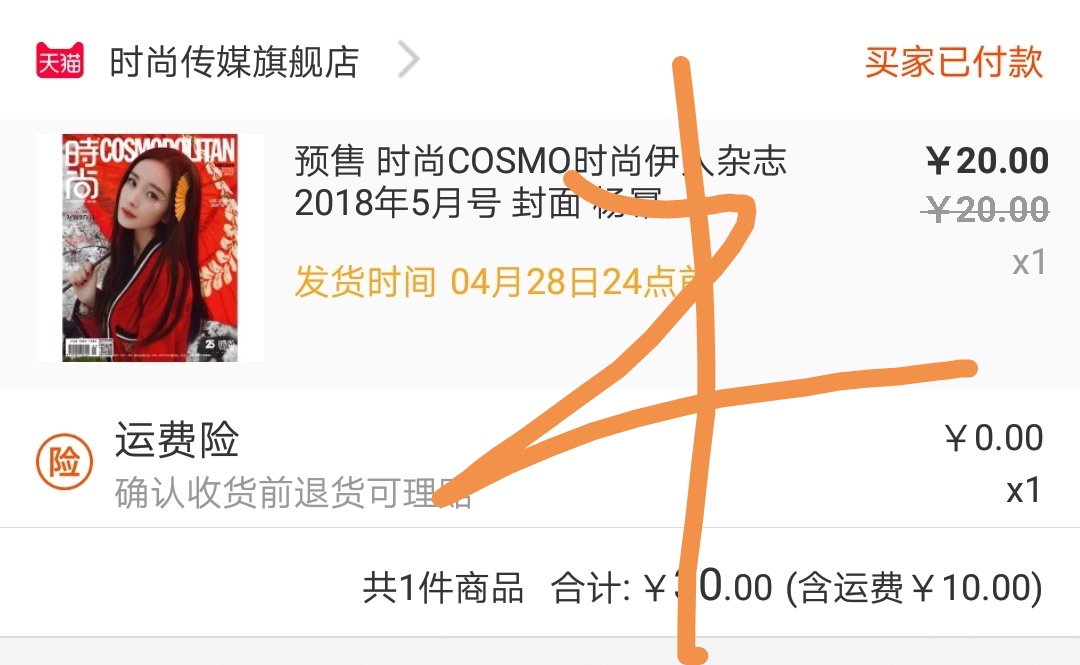Click the 共1件商品 item count
Screen dimensions: 1080x665
[x=443, y=589]
